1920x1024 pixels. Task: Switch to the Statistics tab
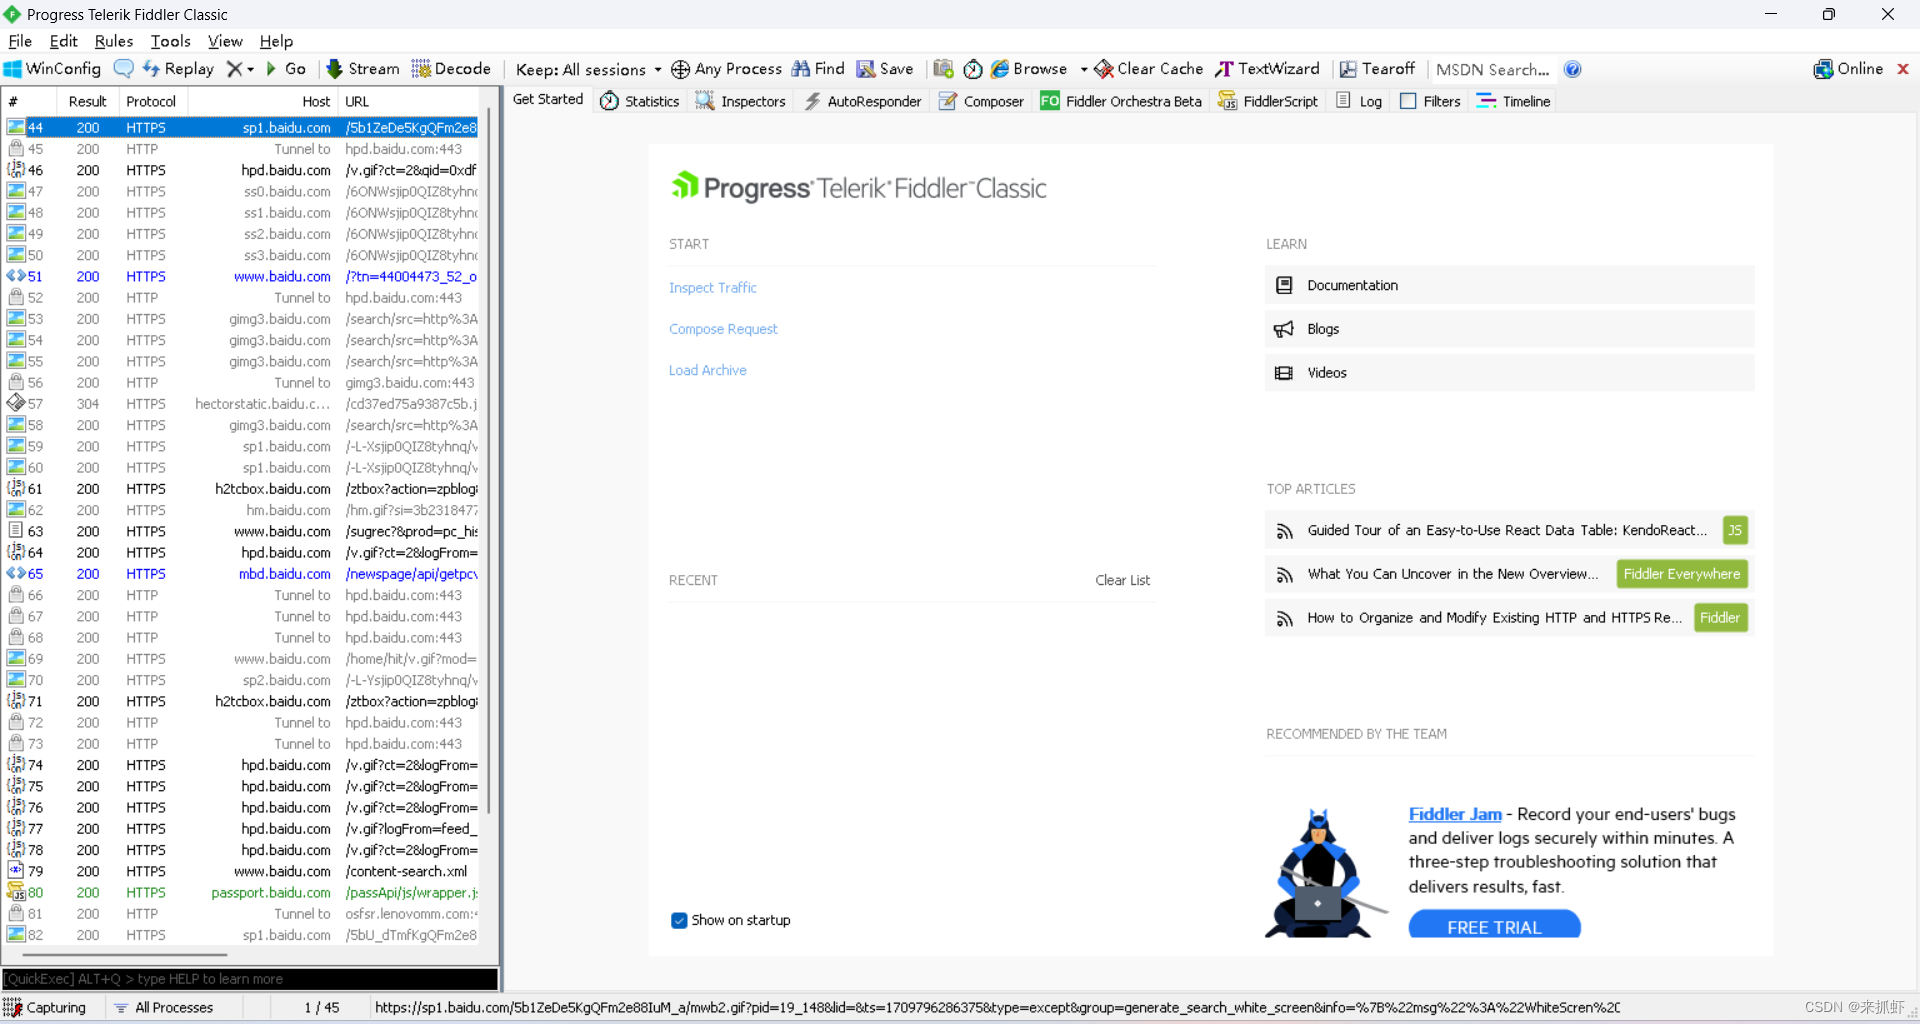[640, 101]
